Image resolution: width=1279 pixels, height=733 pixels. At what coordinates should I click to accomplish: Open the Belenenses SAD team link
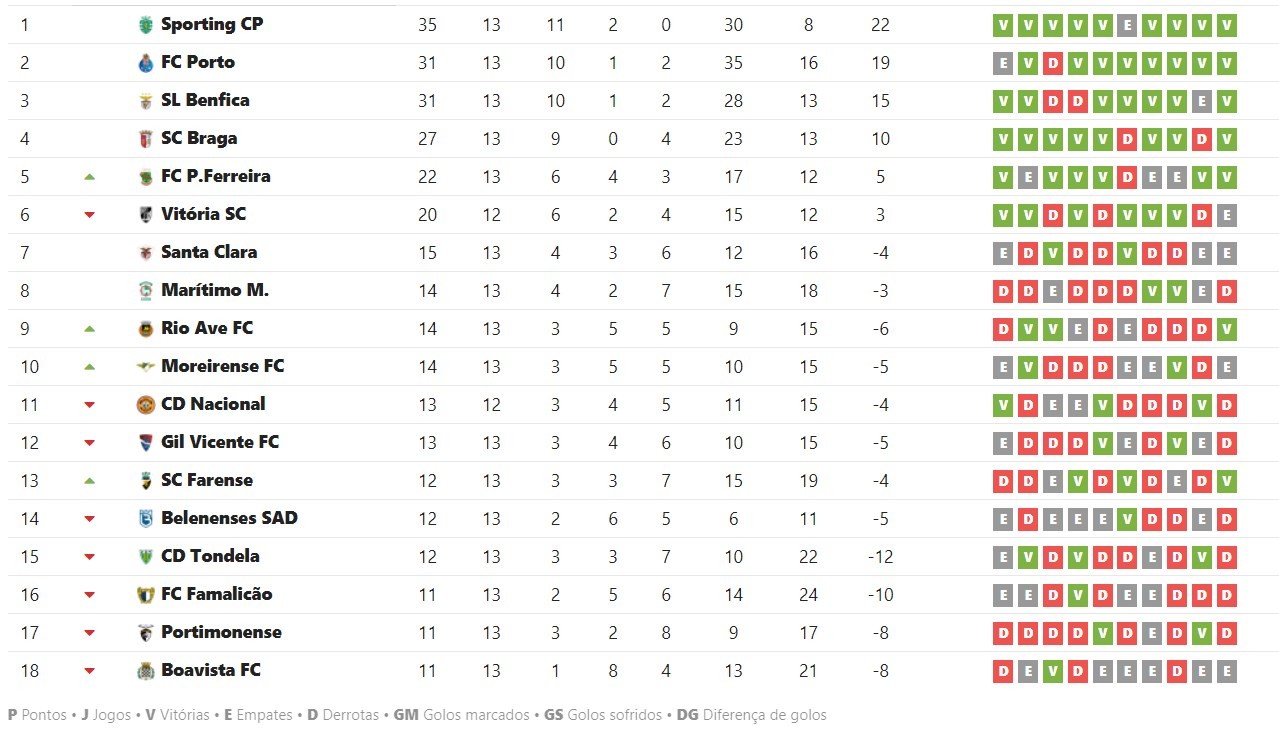pos(229,518)
